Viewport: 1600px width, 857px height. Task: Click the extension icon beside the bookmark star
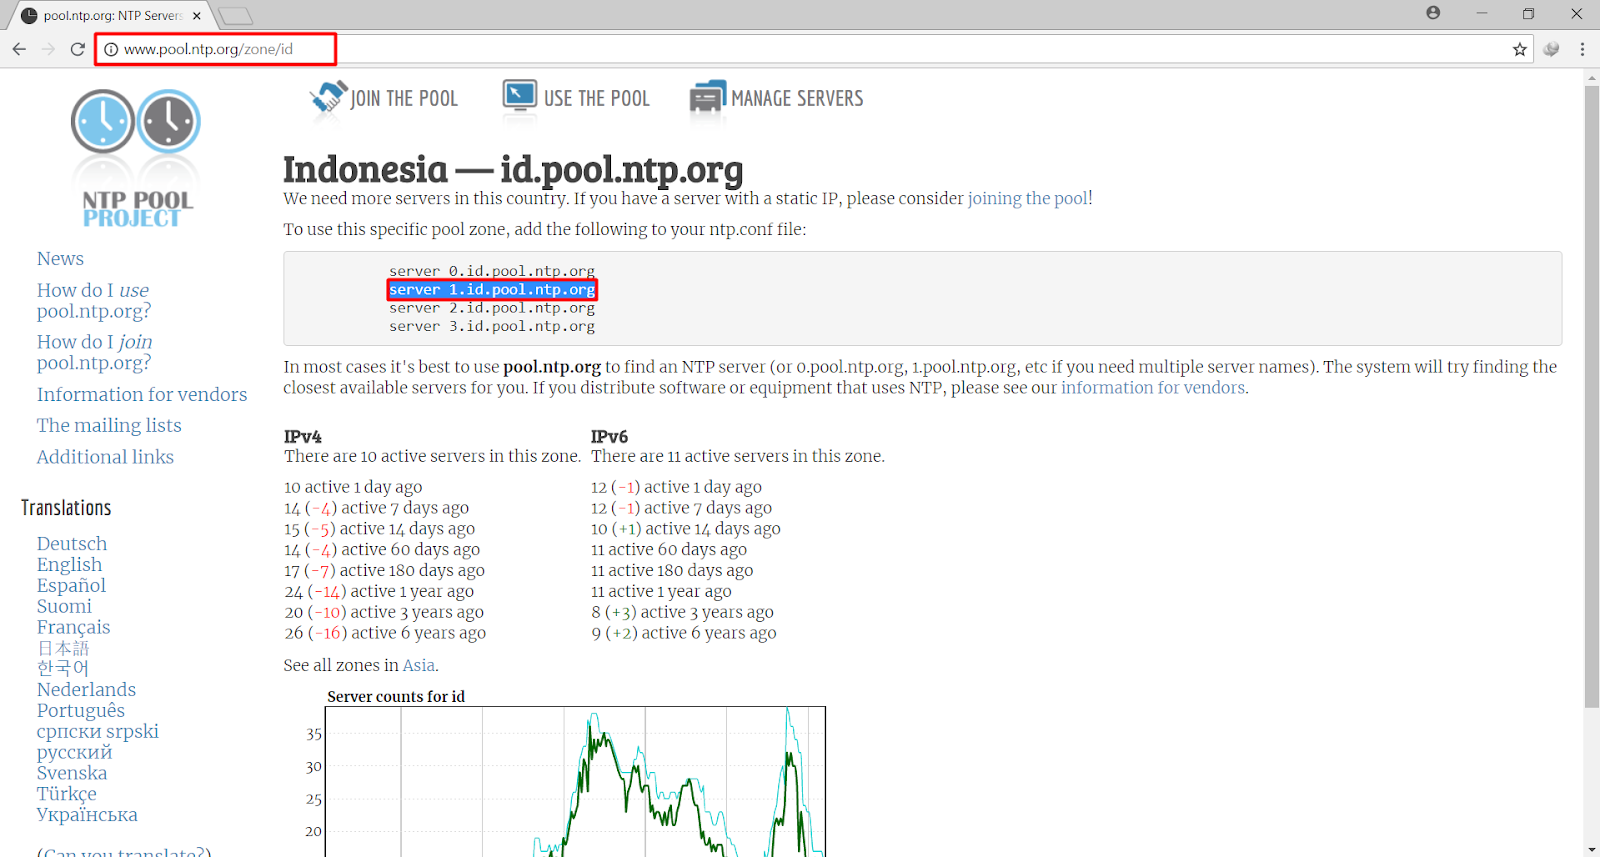click(1551, 49)
